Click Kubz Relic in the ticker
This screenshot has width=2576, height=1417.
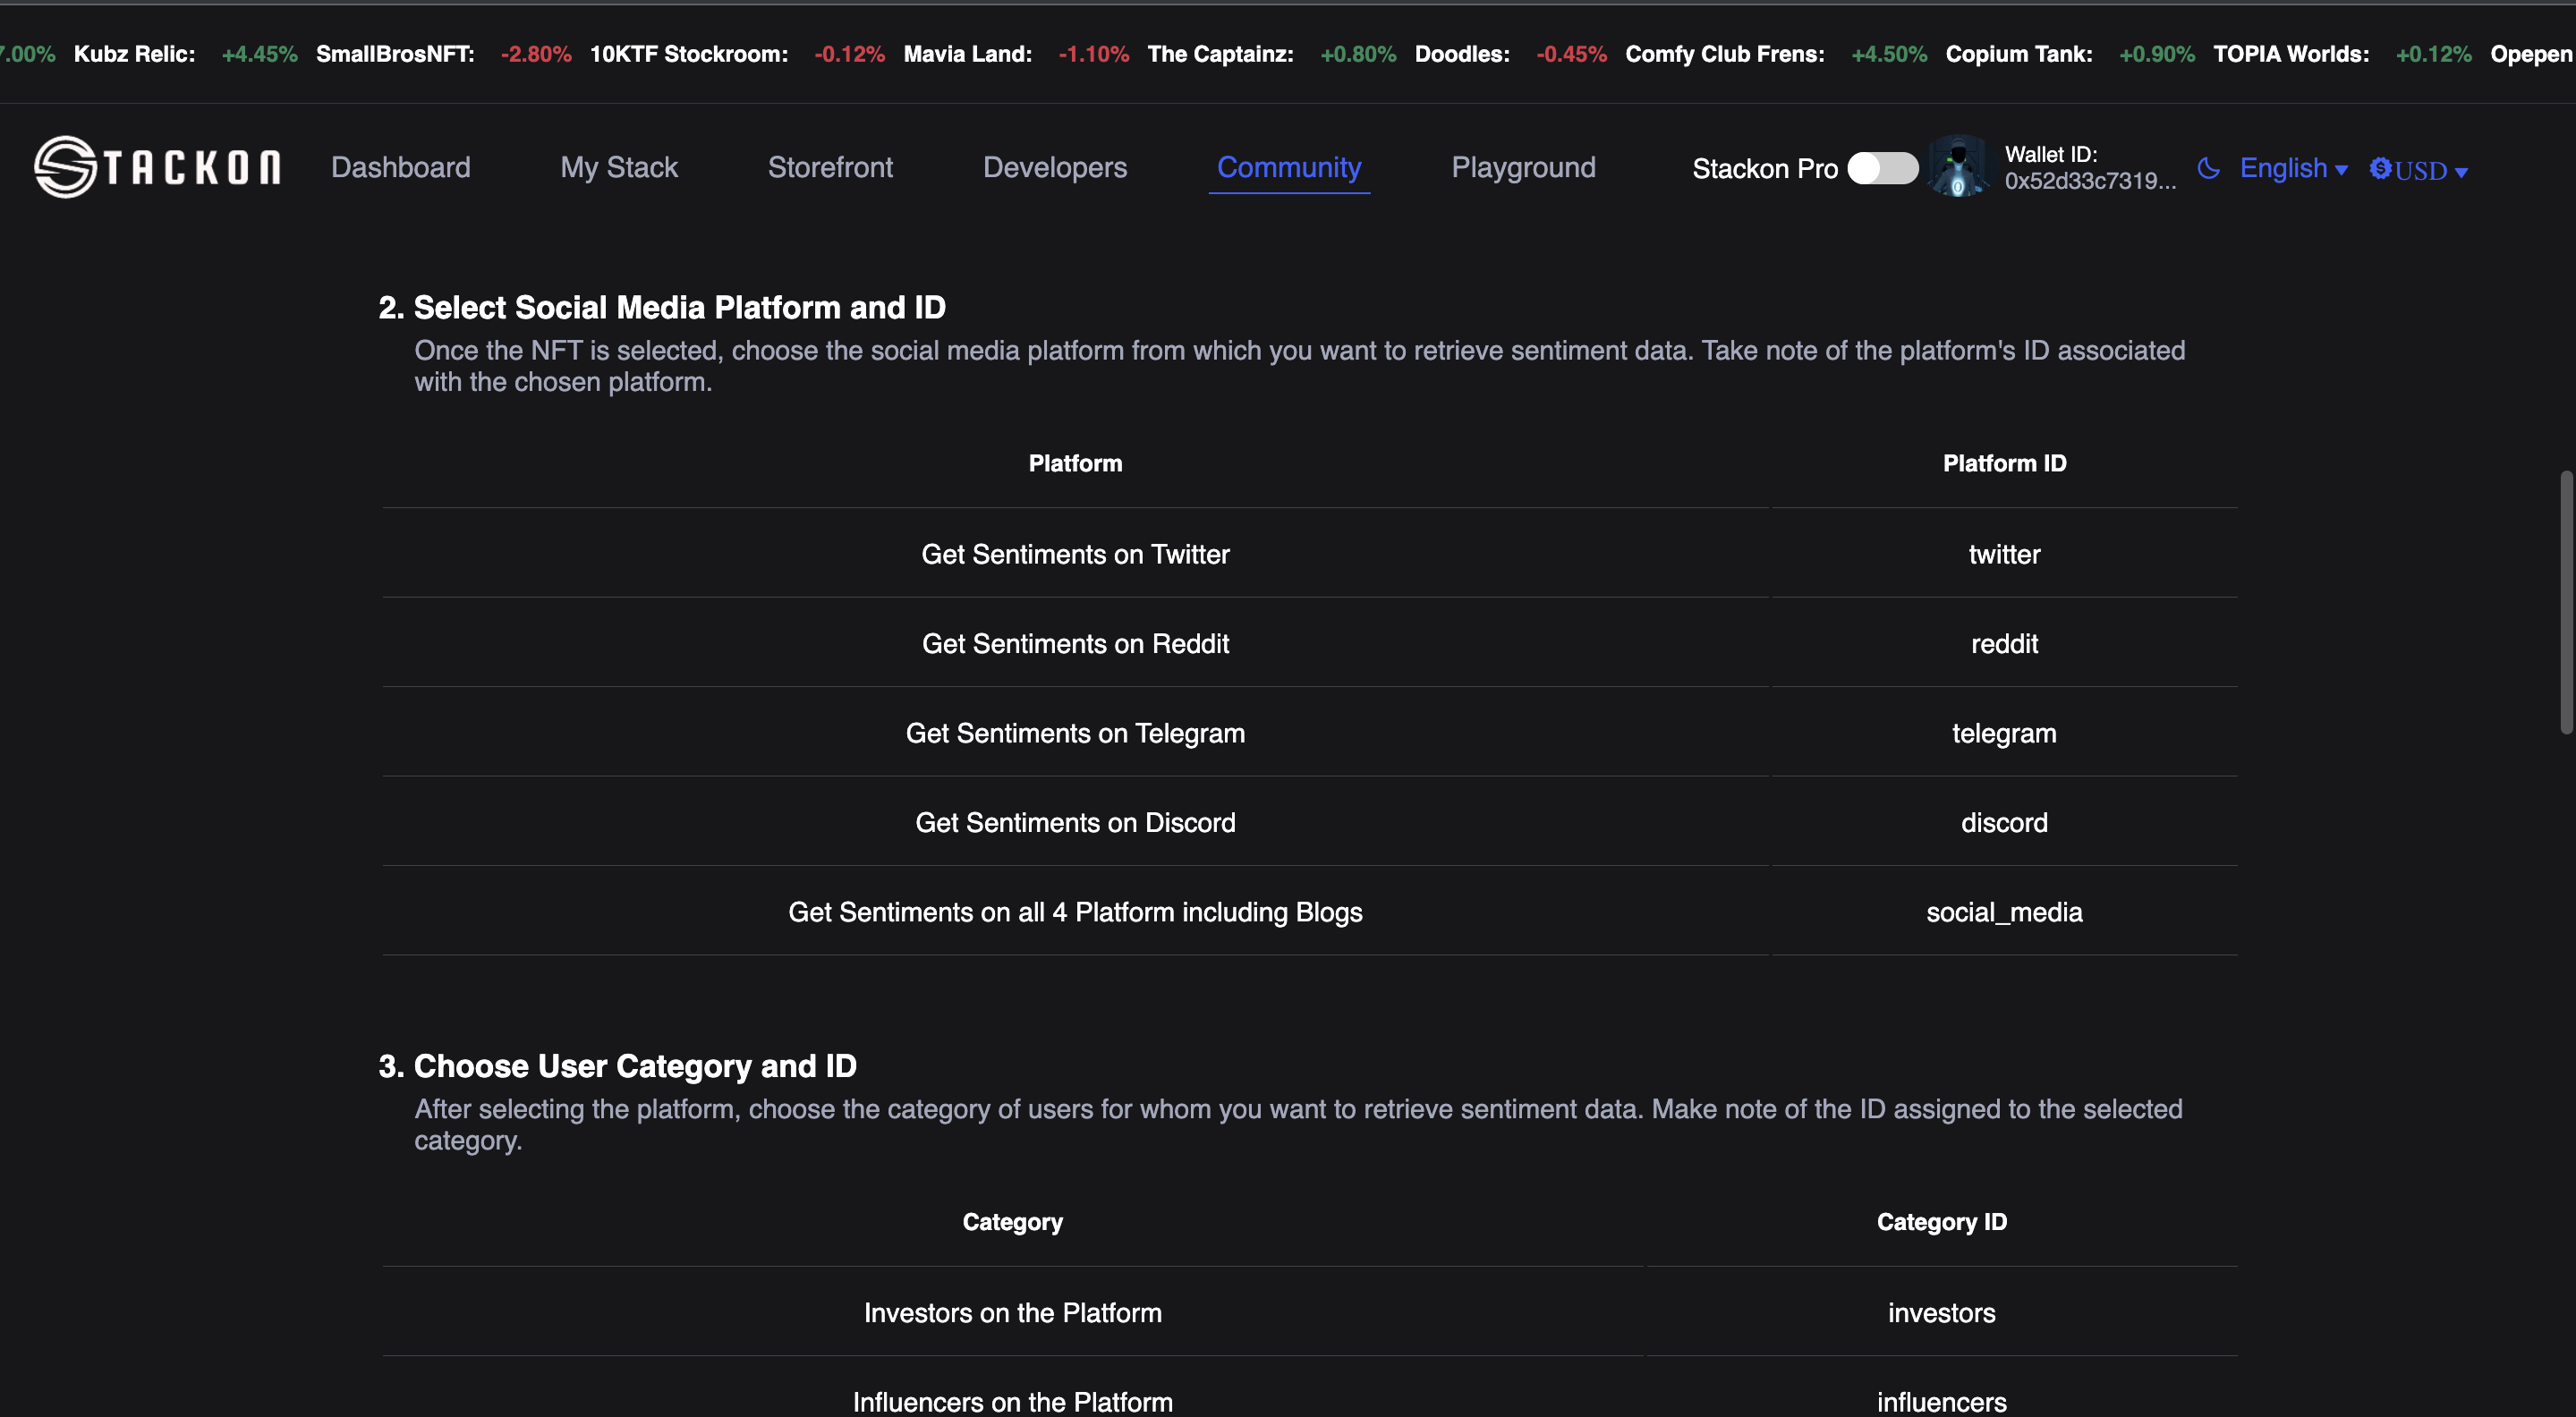click(x=134, y=54)
